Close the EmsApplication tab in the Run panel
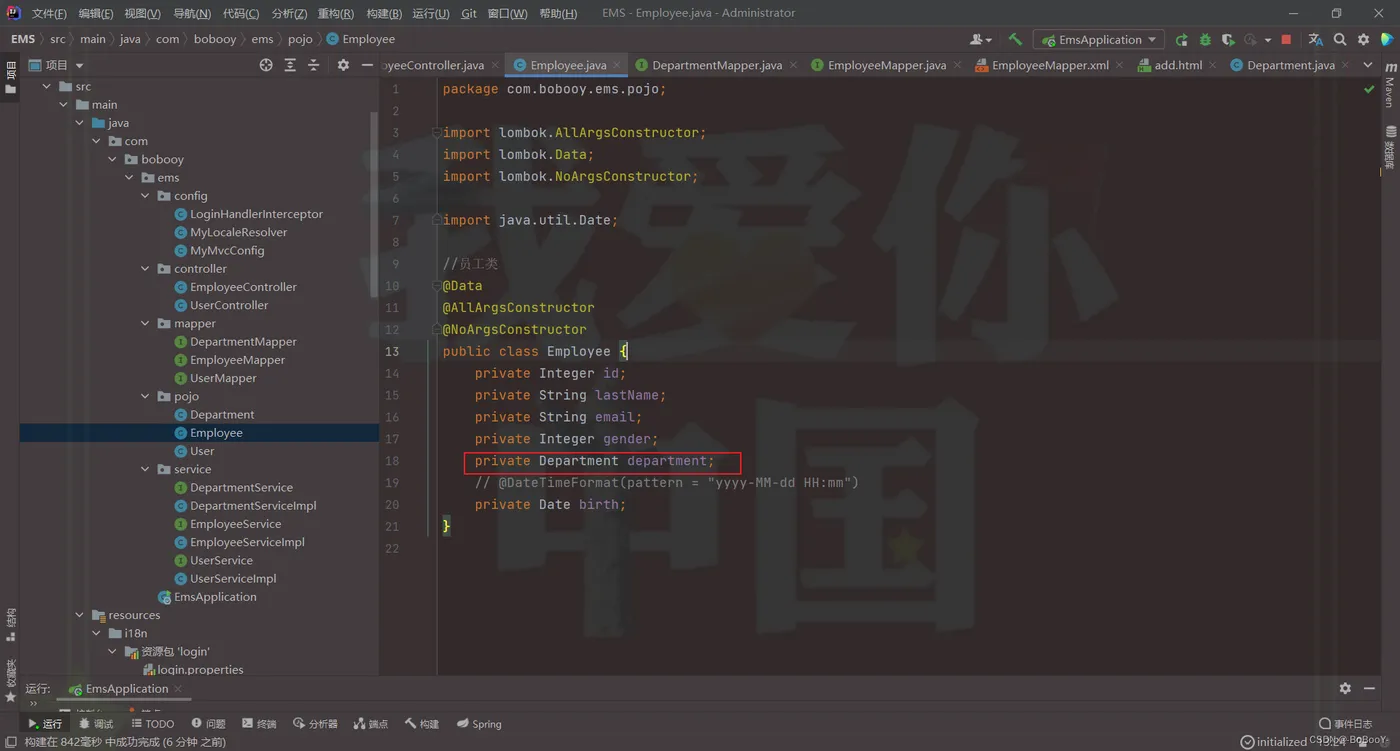 [179, 689]
